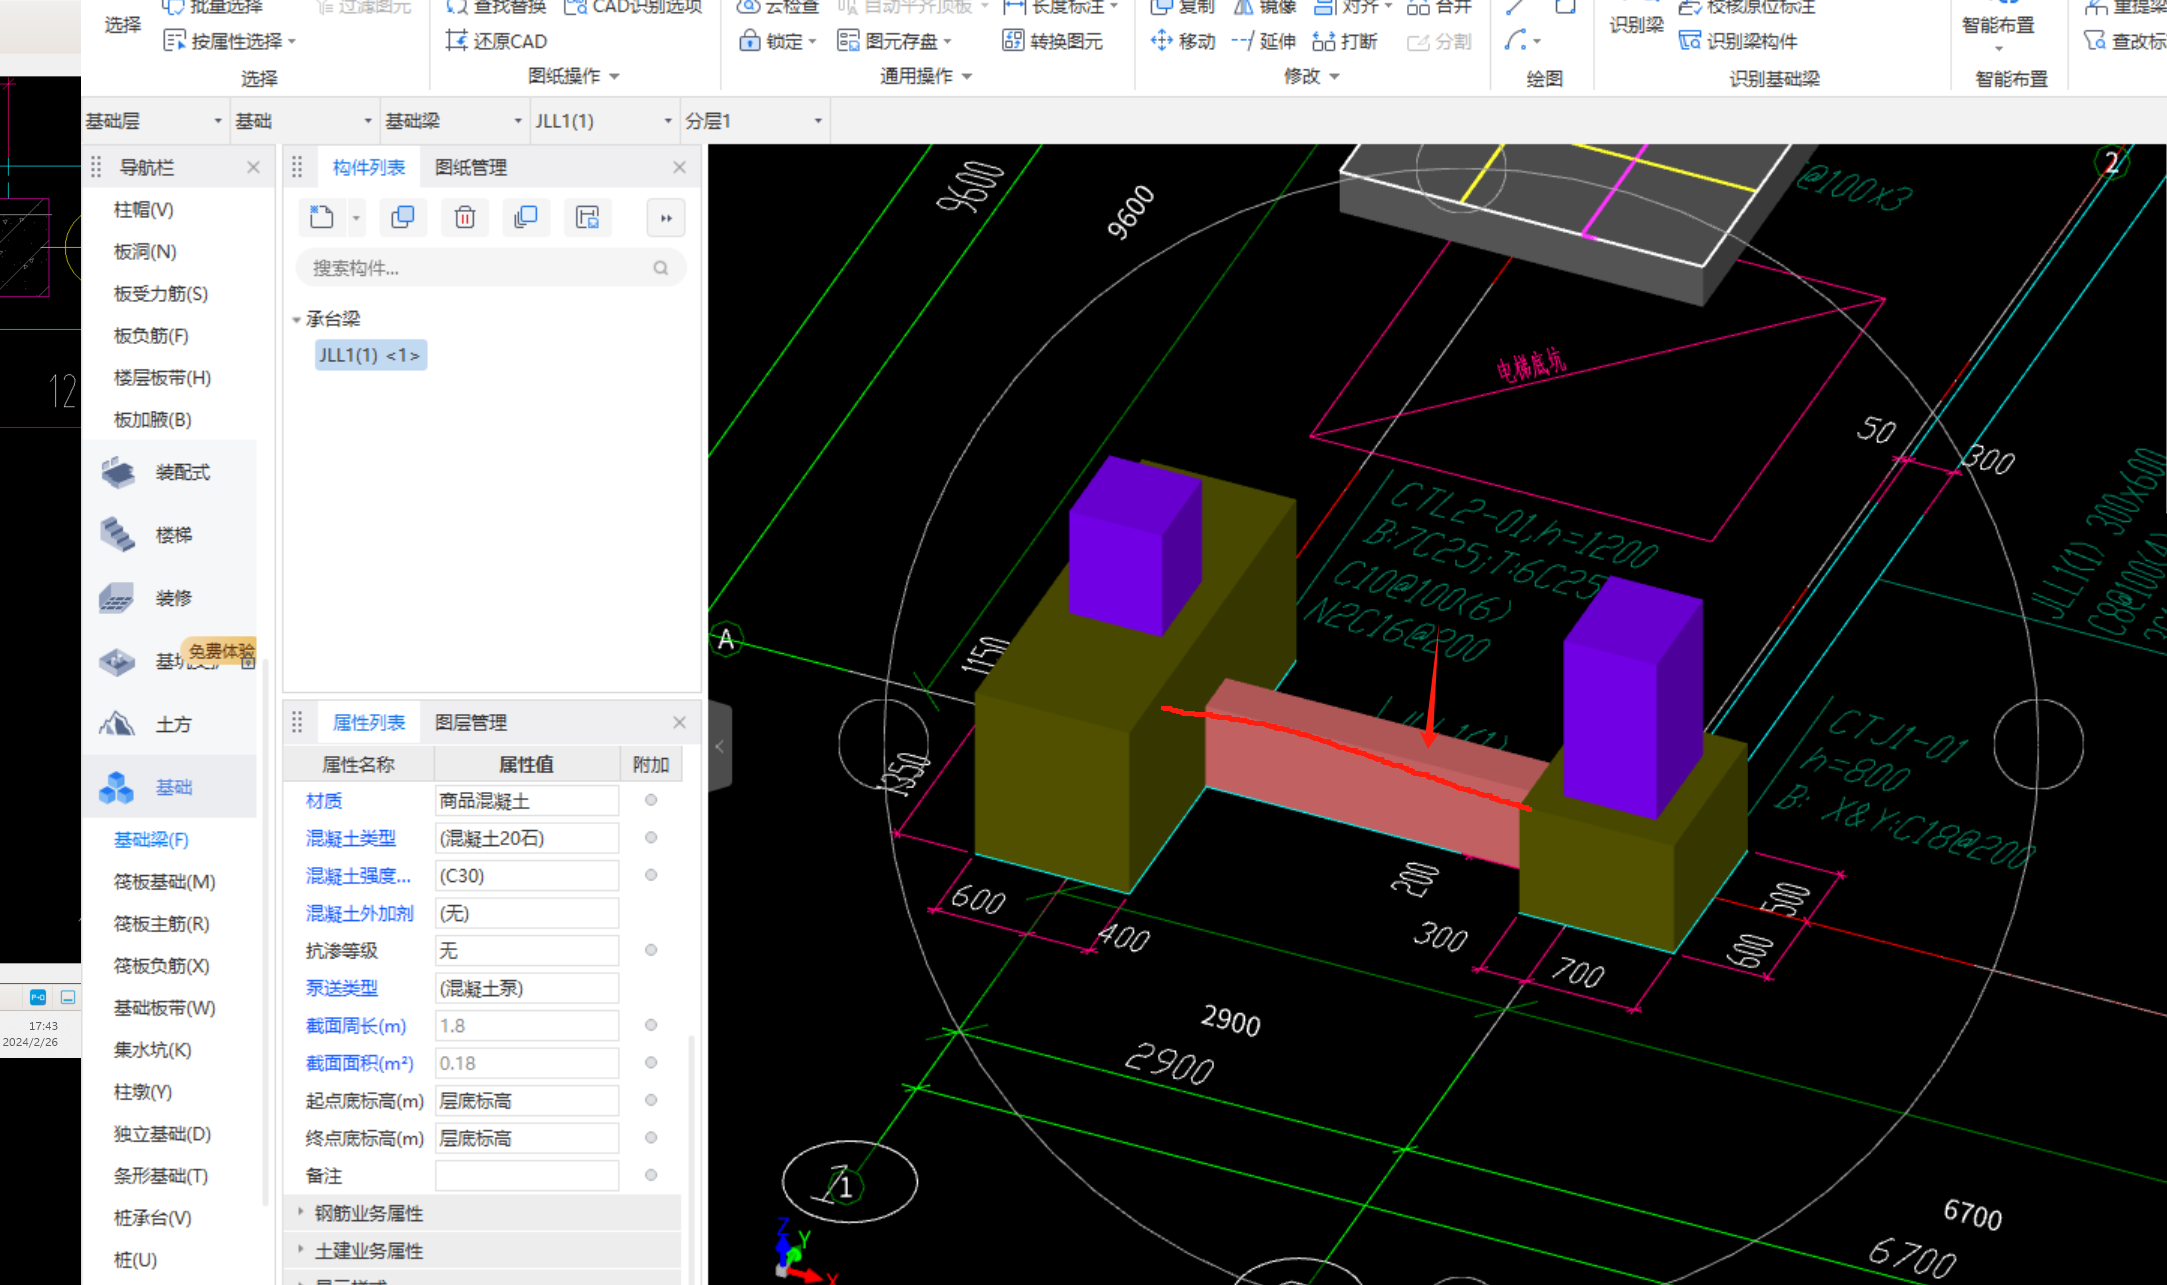
Task: Open the 锁定 lock tool
Action: pos(777,41)
